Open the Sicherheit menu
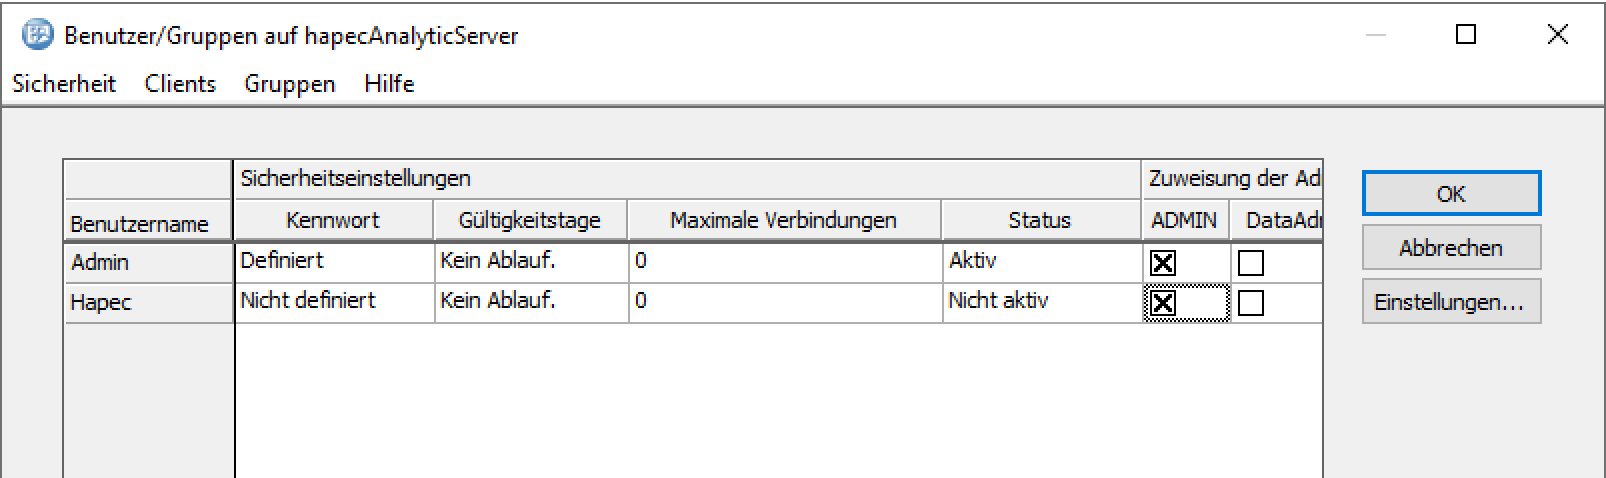 tap(64, 84)
